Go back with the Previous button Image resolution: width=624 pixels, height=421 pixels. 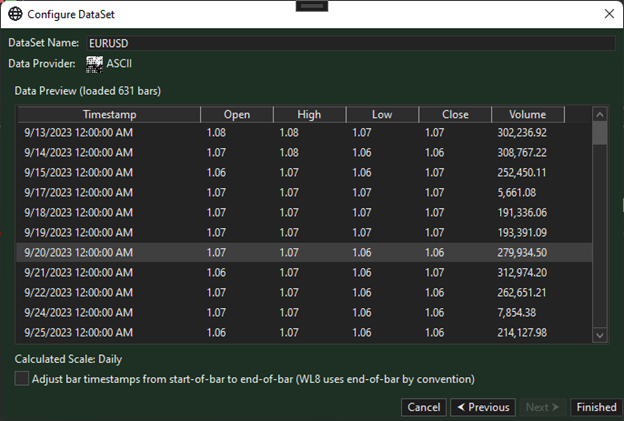pyautogui.click(x=482, y=407)
